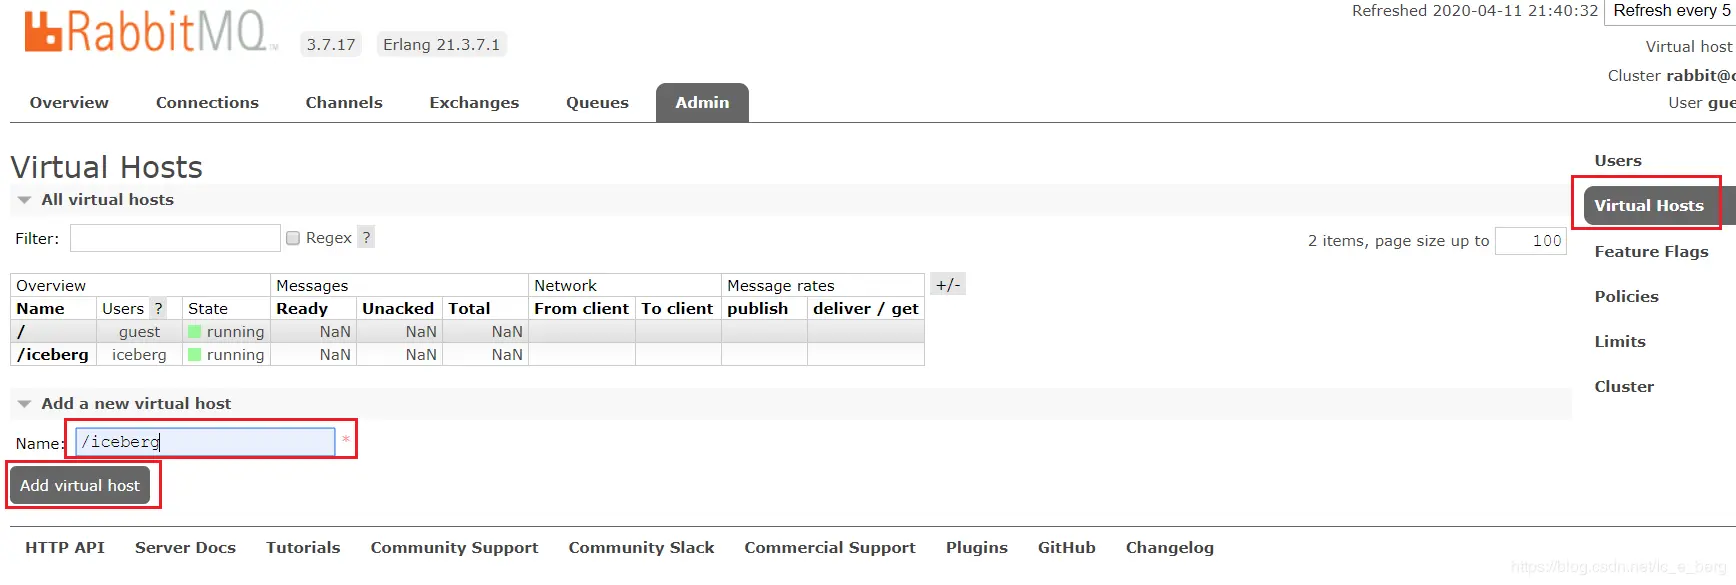Screen dimensions: 1736x585
Task: Open the Server Docs footer link
Action: point(185,548)
